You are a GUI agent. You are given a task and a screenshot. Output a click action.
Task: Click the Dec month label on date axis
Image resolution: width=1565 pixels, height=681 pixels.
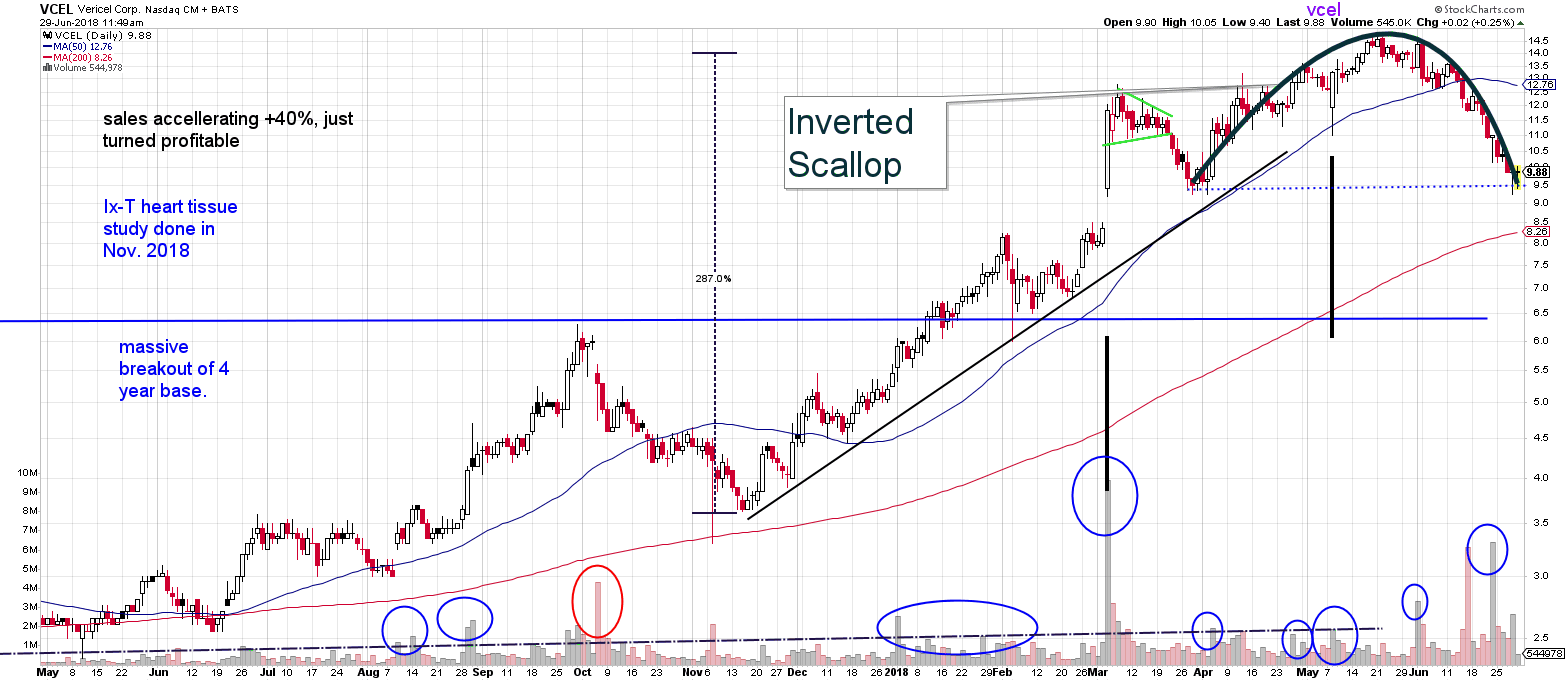pyautogui.click(x=797, y=673)
